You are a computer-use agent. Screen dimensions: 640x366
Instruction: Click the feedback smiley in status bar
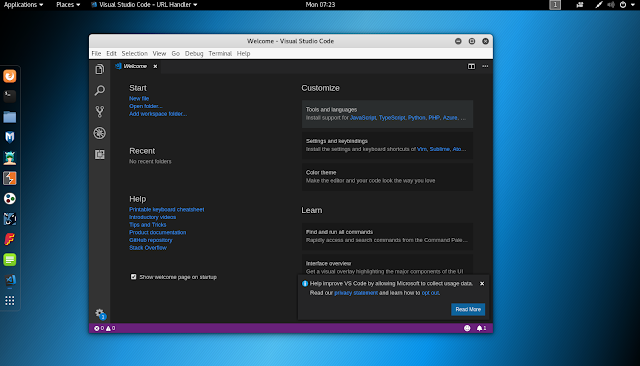click(467, 328)
